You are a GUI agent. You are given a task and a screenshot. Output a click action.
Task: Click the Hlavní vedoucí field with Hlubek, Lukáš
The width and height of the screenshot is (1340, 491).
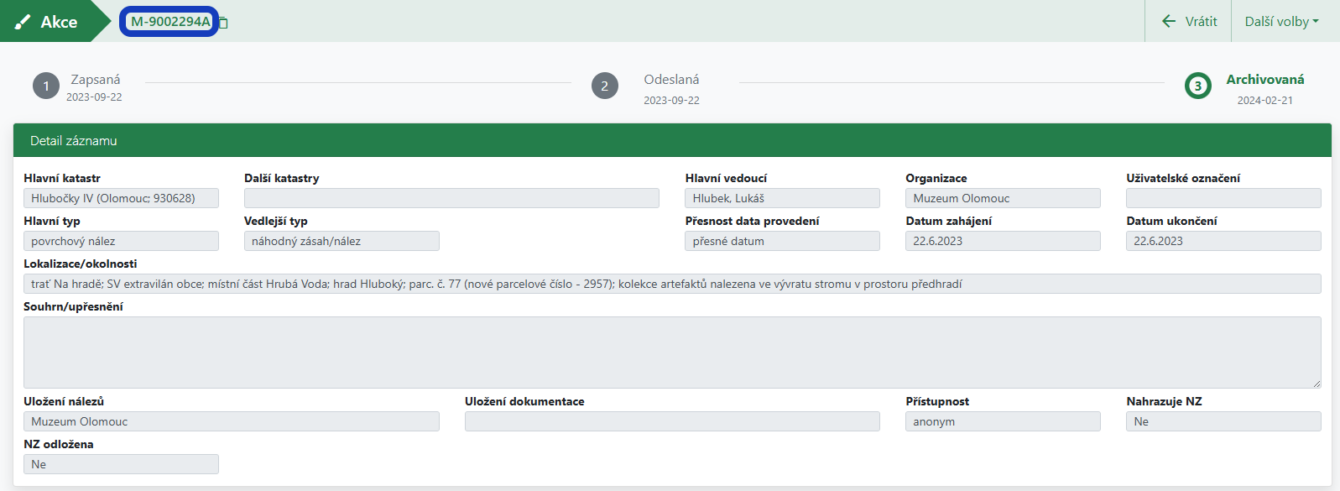pos(782,198)
